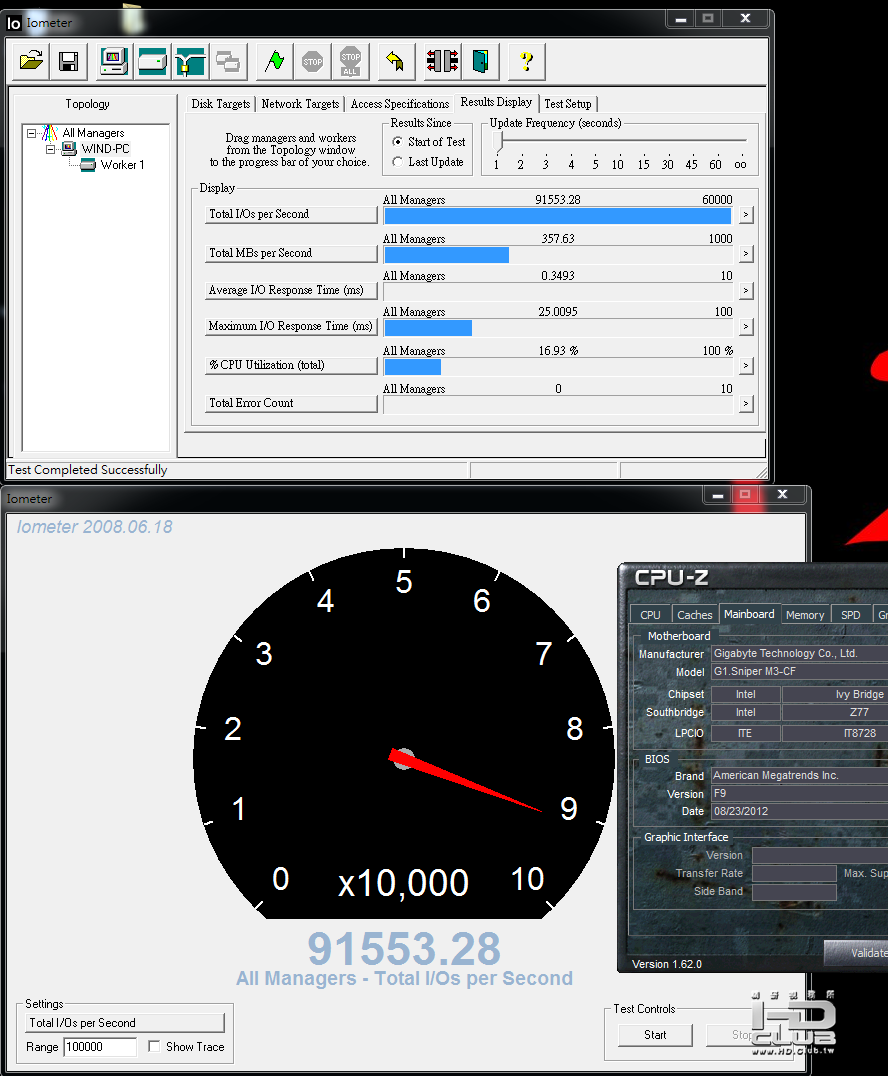Open CPU-Z Caches tab
Image resolution: width=888 pixels, height=1076 pixels.
tap(694, 615)
